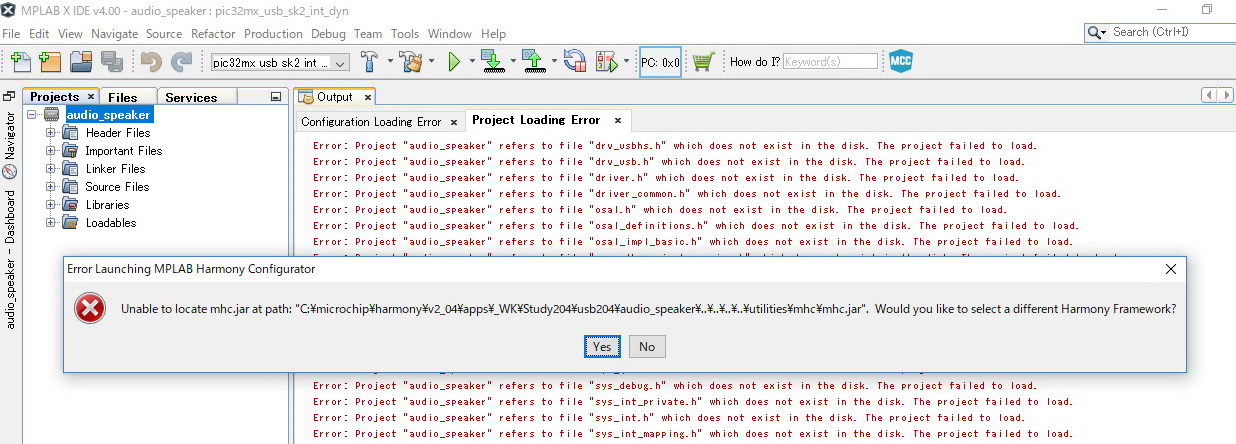Image resolution: width=1236 pixels, height=444 pixels.
Task: Click the Build Project hammer icon
Action: [x=369, y=62]
